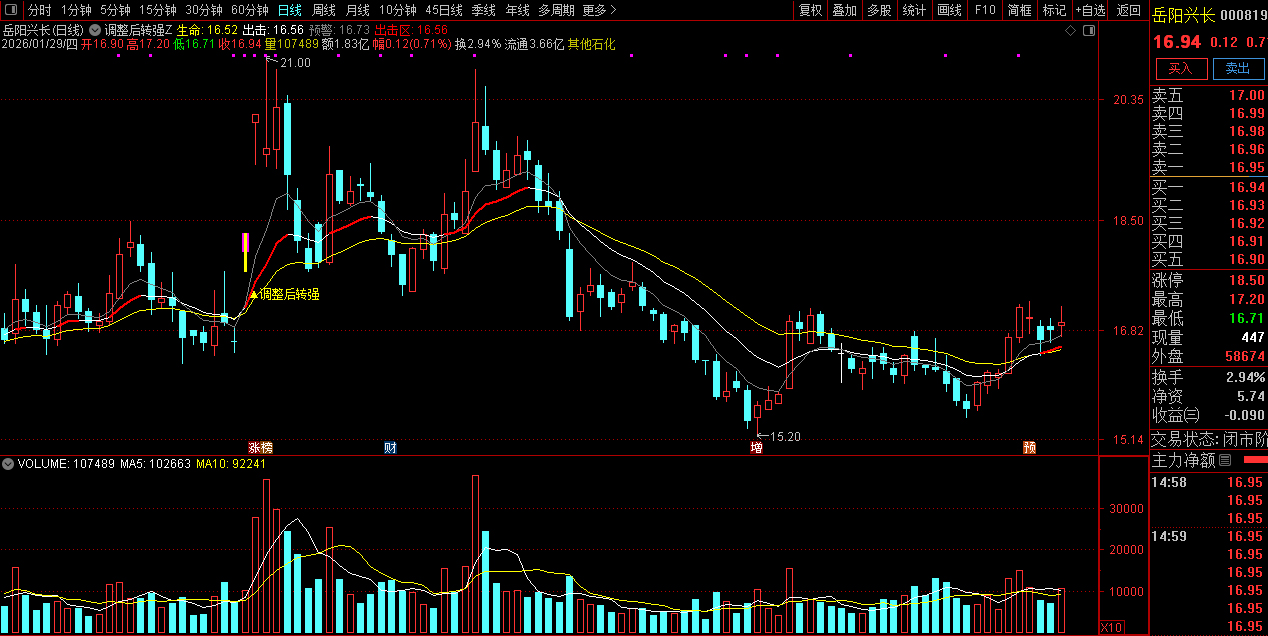Select the 月线 monthly period
Image resolution: width=1268 pixels, height=636 pixels.
tap(358, 10)
